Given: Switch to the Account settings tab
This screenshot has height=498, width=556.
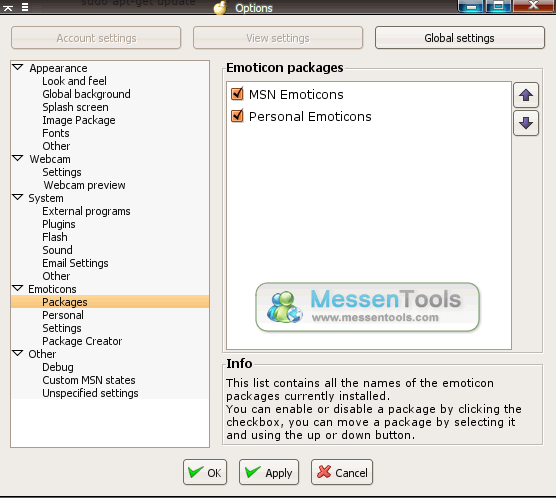Looking at the screenshot, I should [96, 38].
